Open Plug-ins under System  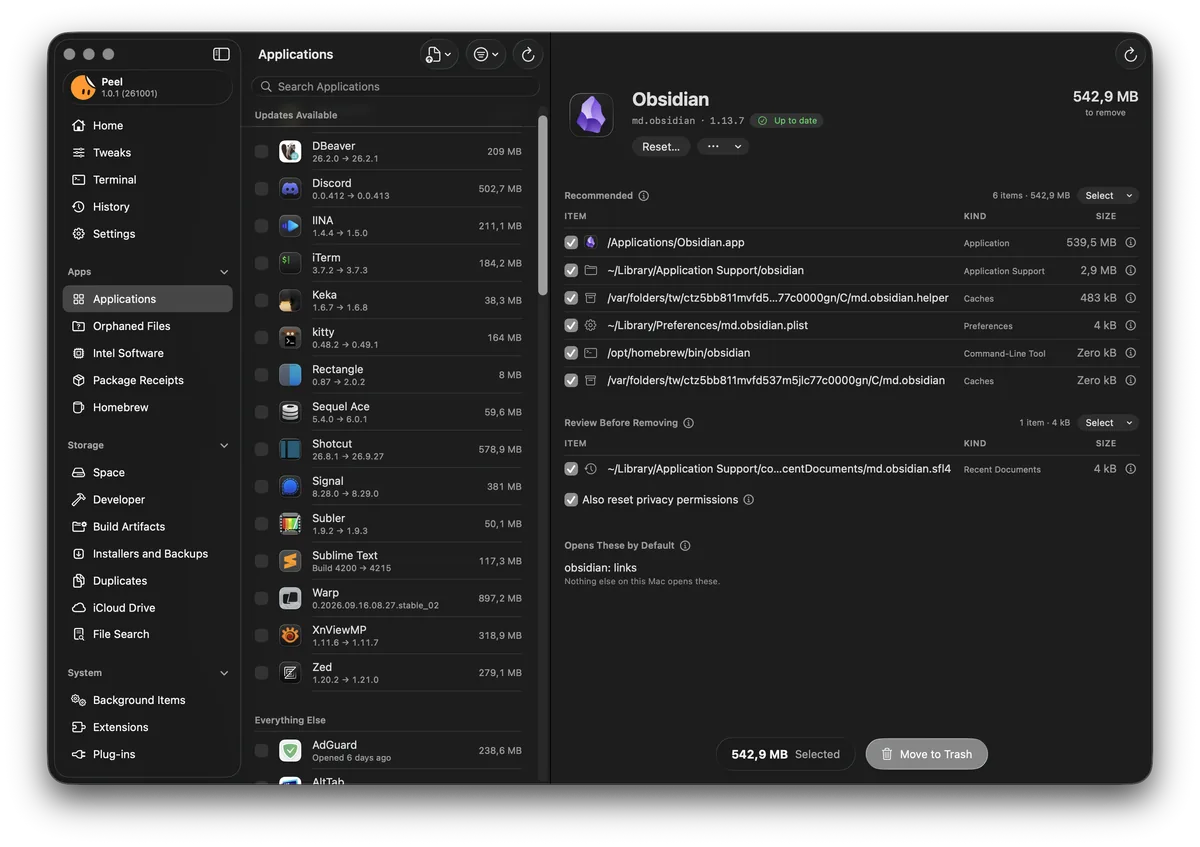[x=147, y=754]
